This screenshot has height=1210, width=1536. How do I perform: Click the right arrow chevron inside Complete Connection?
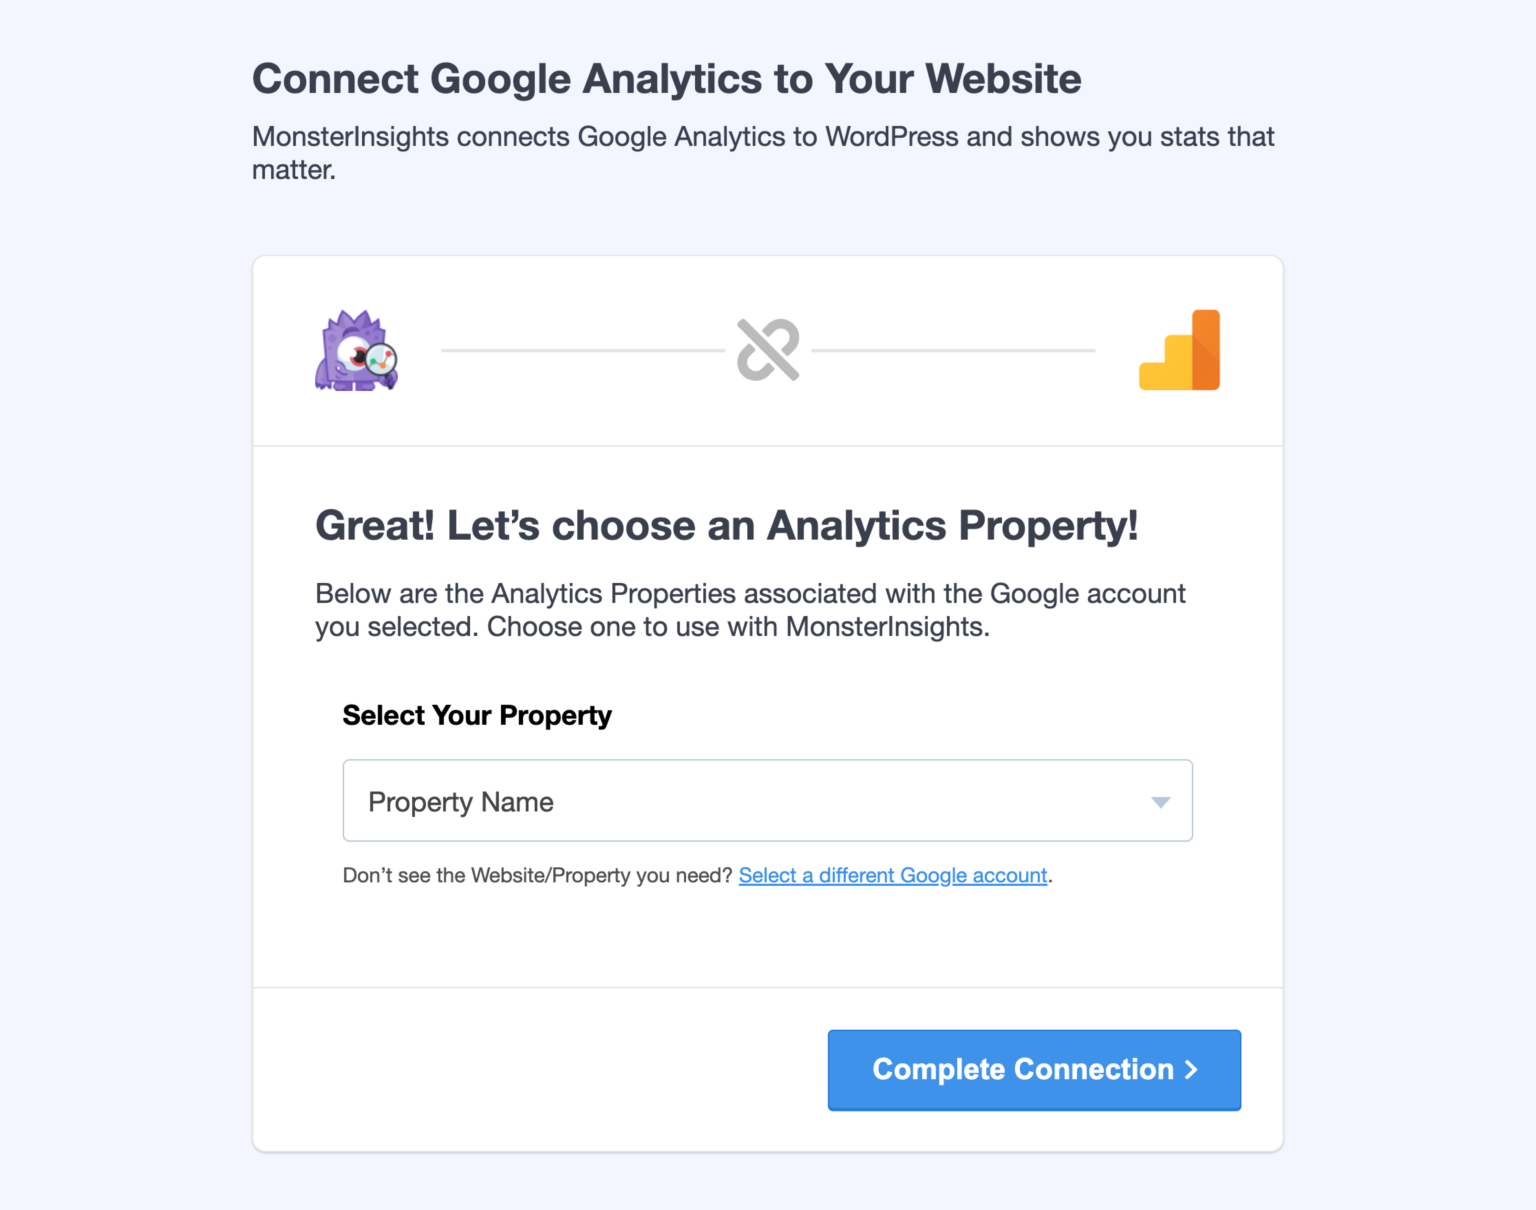pos(1191,1069)
